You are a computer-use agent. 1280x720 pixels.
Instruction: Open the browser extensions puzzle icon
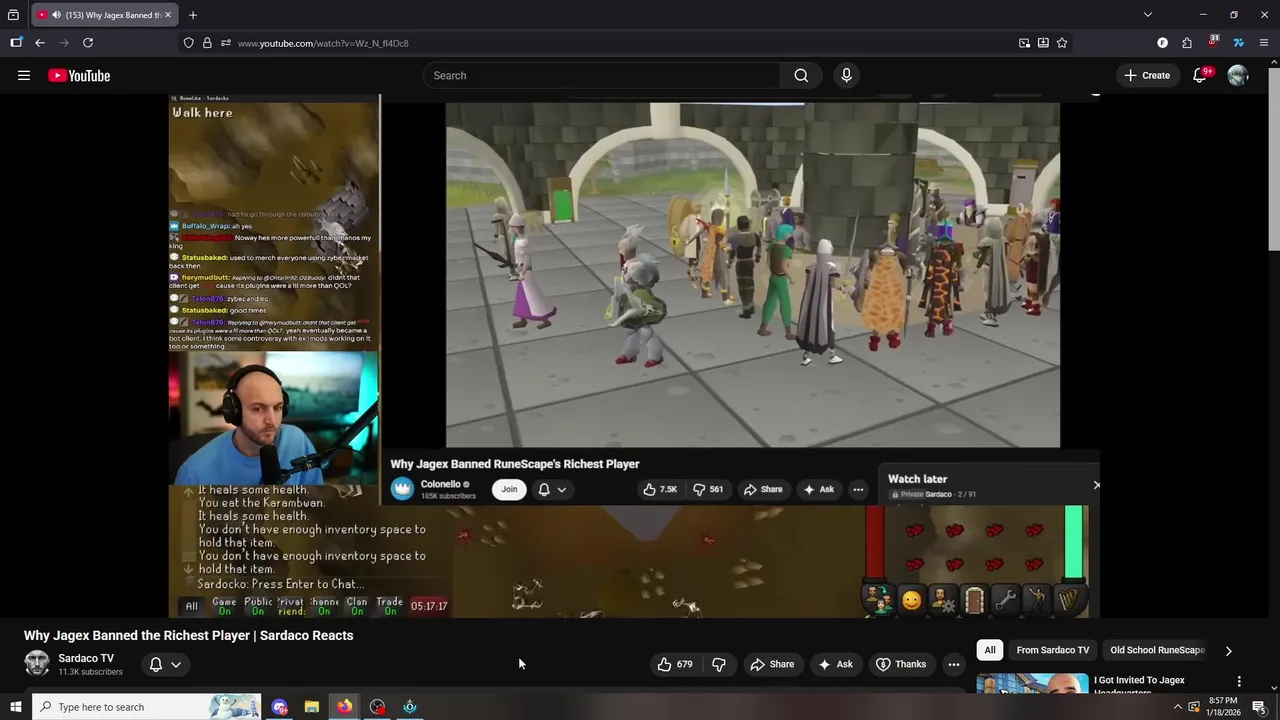pos(1187,43)
